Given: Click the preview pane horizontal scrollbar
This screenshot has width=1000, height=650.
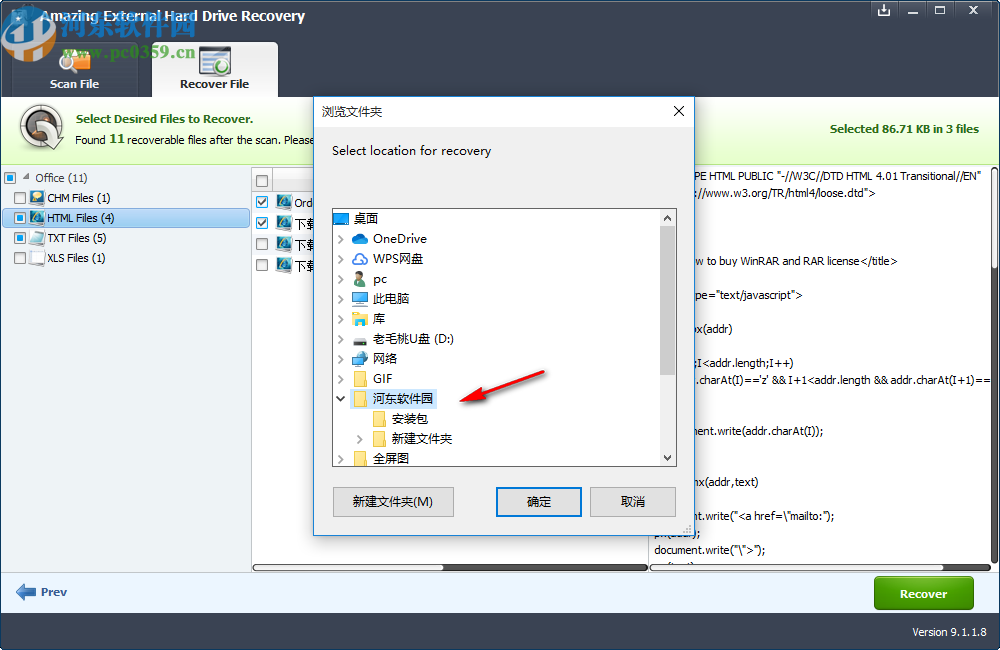Looking at the screenshot, I should pyautogui.click(x=820, y=567).
